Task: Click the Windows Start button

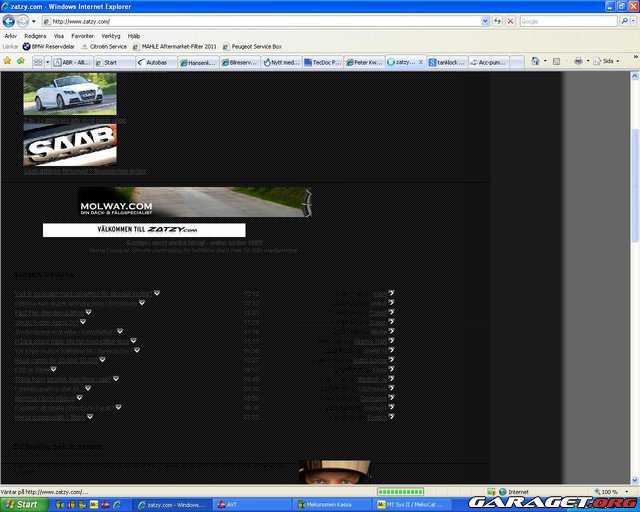Action: tap(21, 505)
